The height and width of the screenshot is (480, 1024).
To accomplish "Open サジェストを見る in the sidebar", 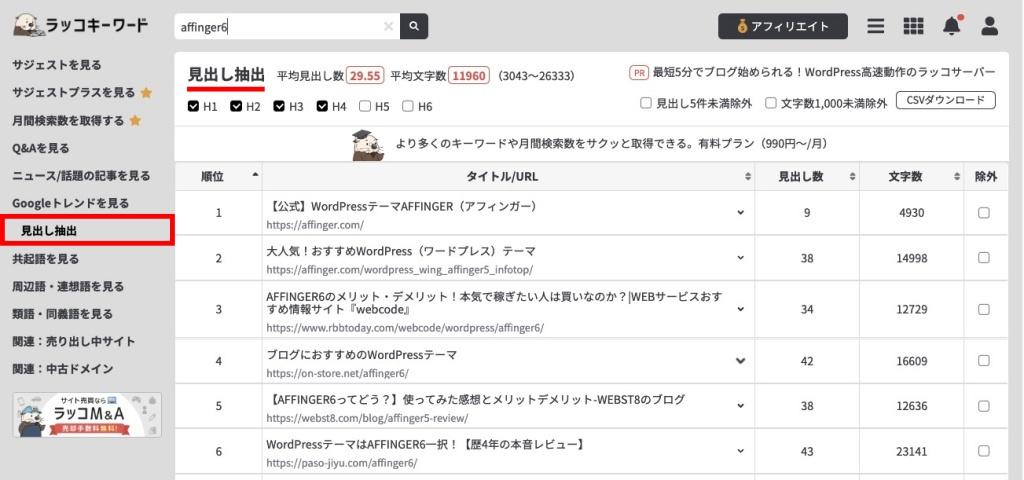I will (x=57, y=65).
